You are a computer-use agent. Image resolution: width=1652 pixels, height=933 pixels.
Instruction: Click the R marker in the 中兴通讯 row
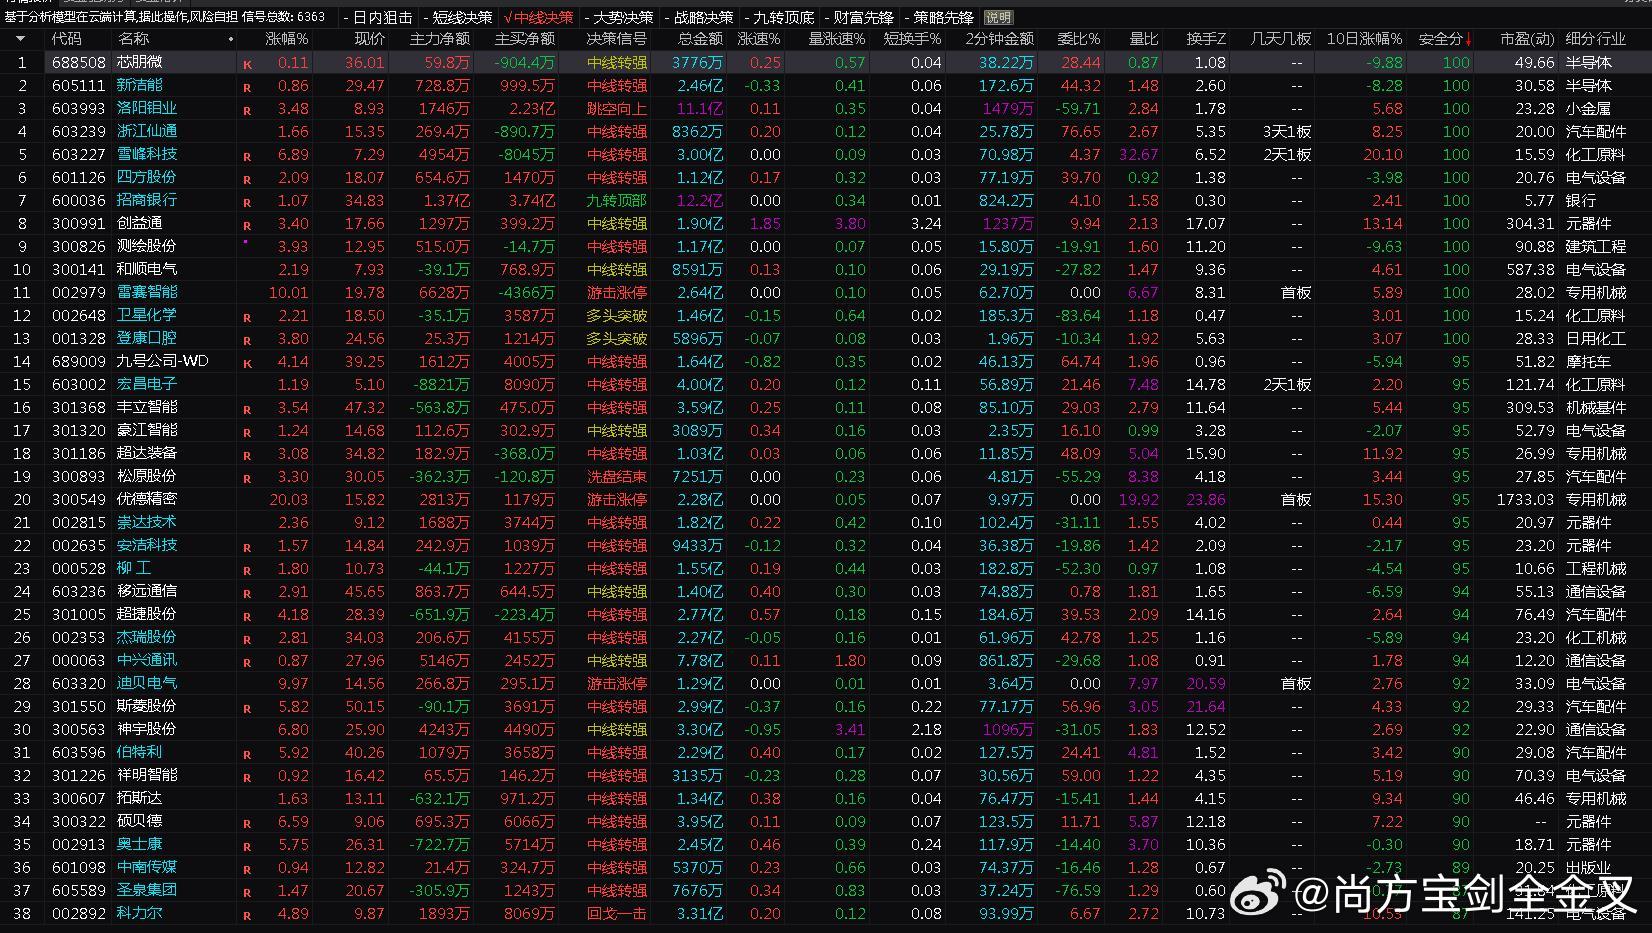pos(247,662)
